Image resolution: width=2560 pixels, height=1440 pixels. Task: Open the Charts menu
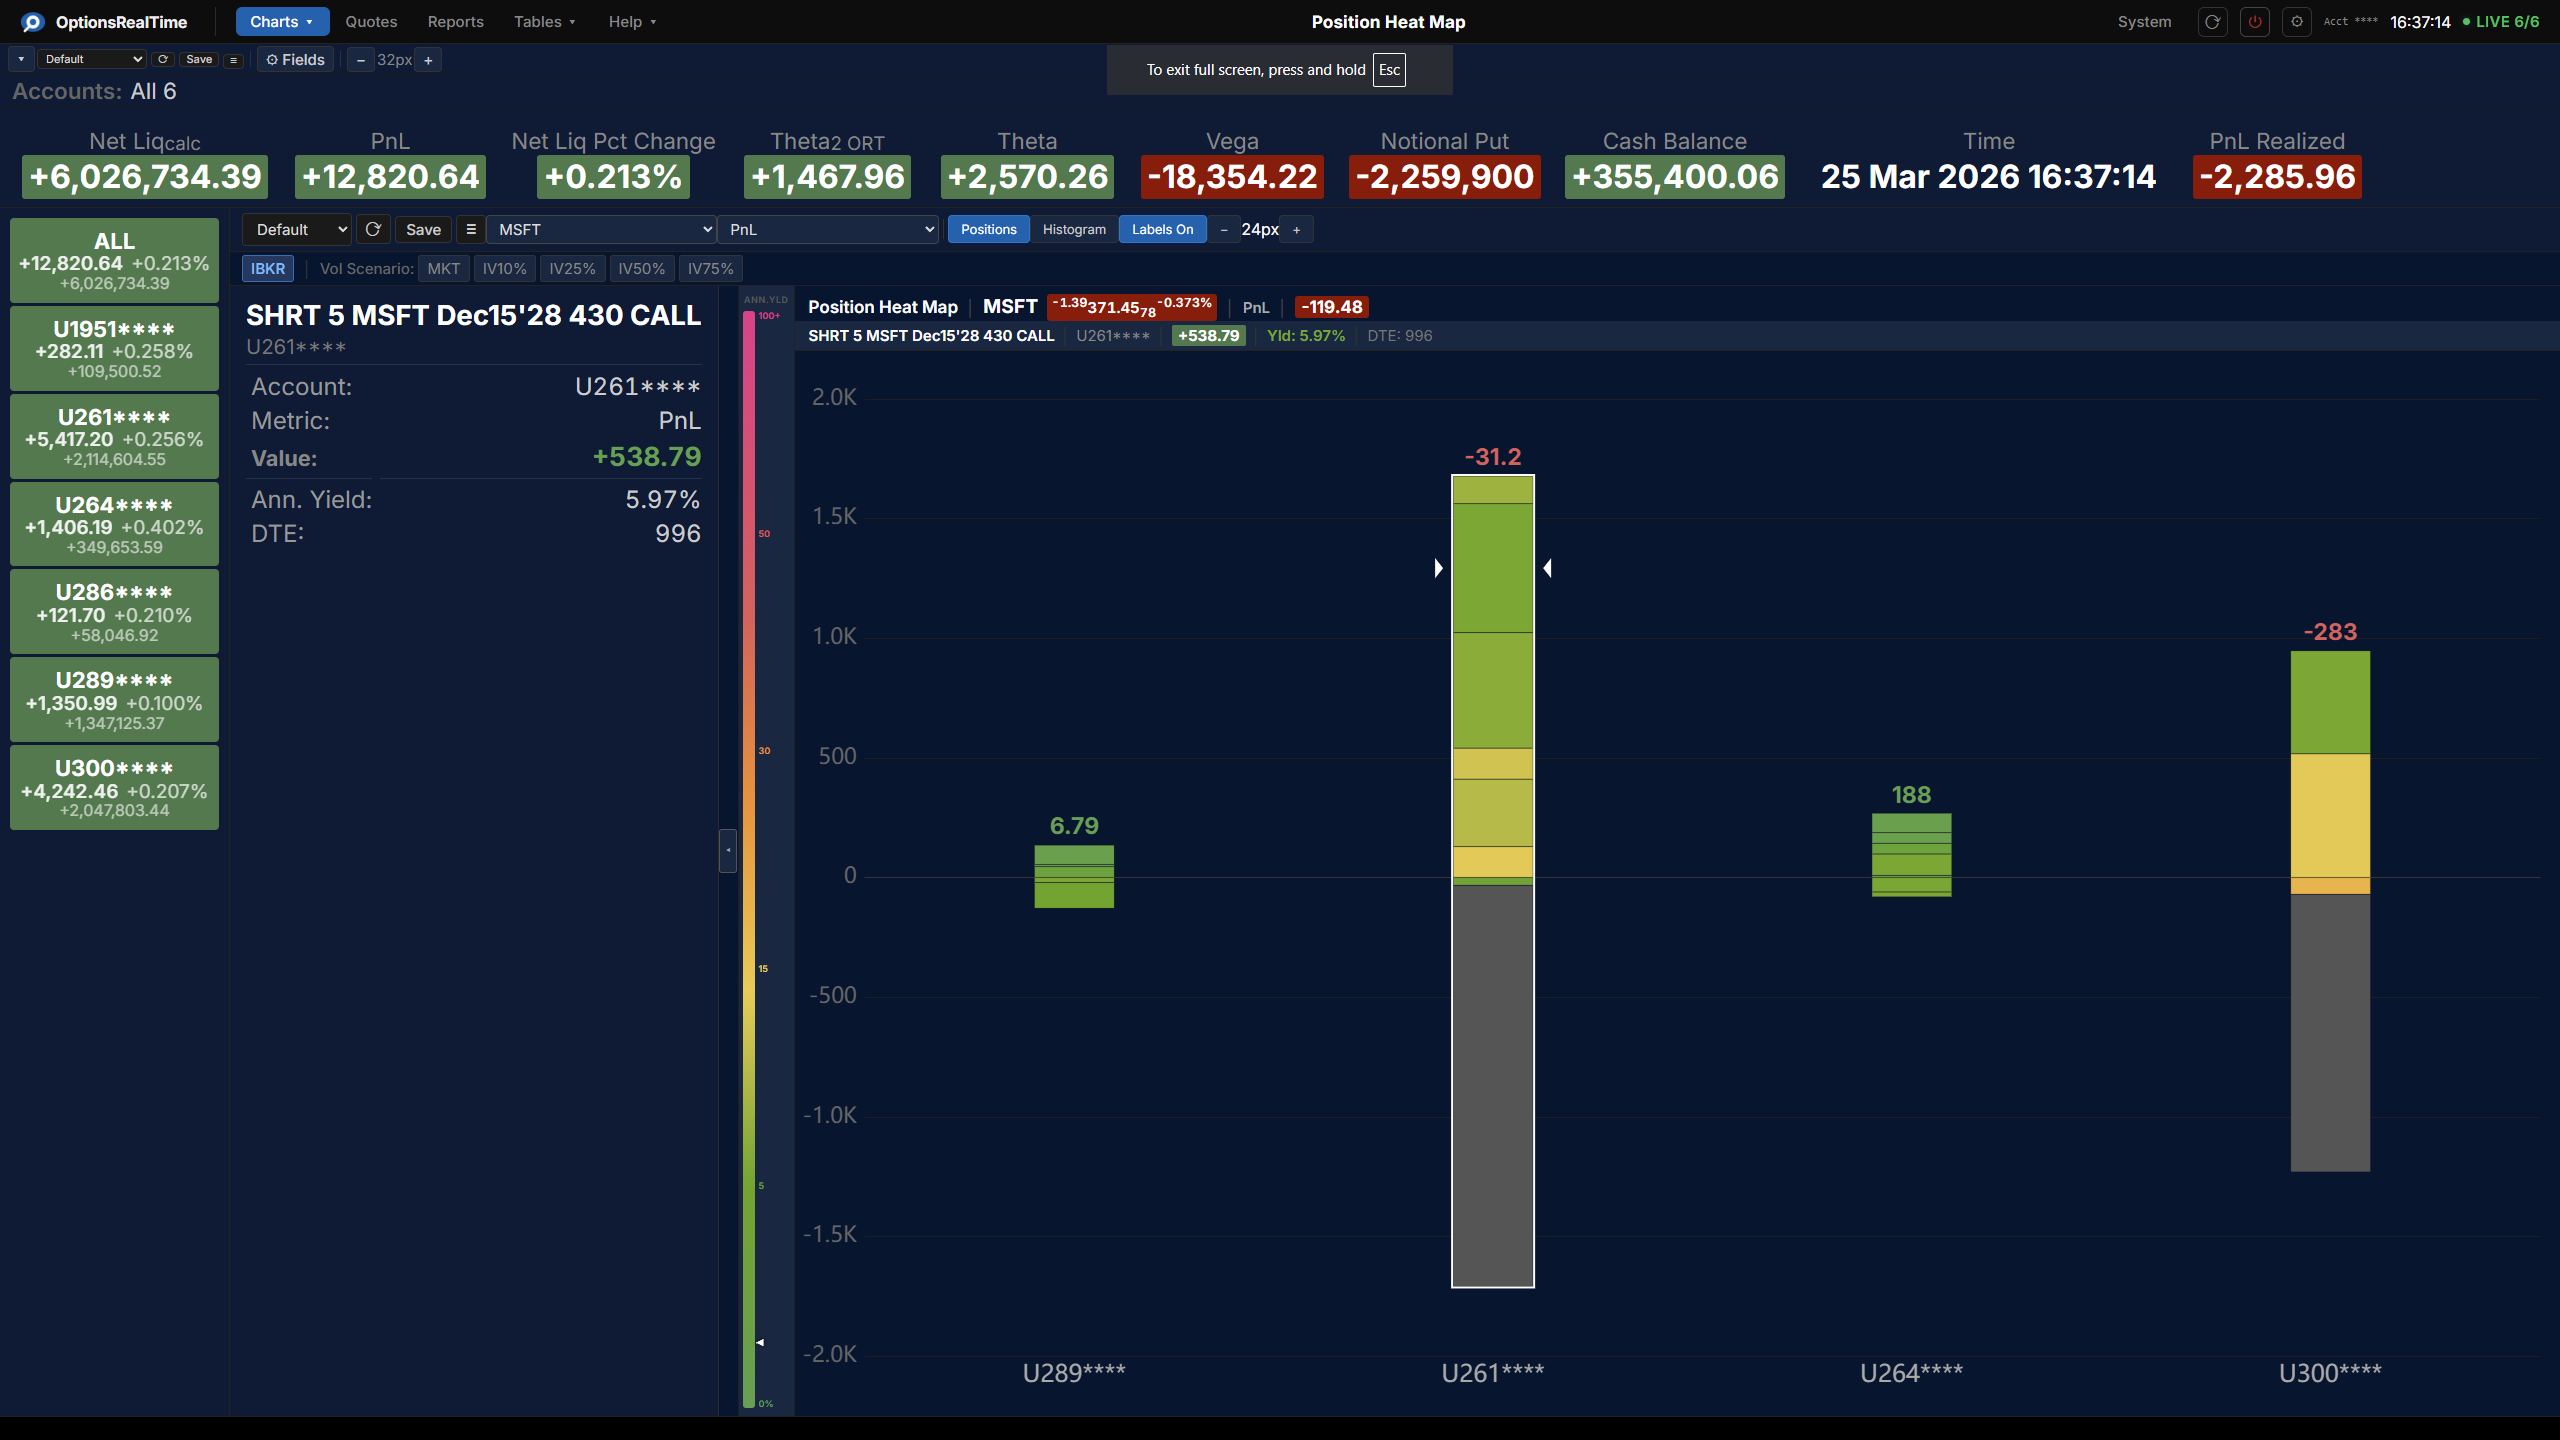pos(281,21)
